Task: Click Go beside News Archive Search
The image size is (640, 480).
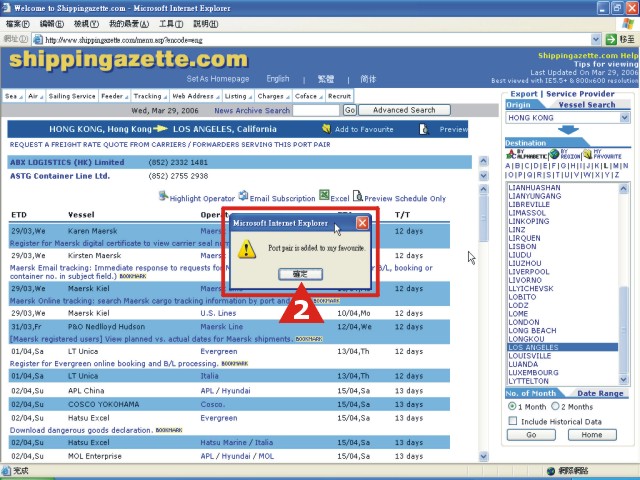Action: pos(350,110)
